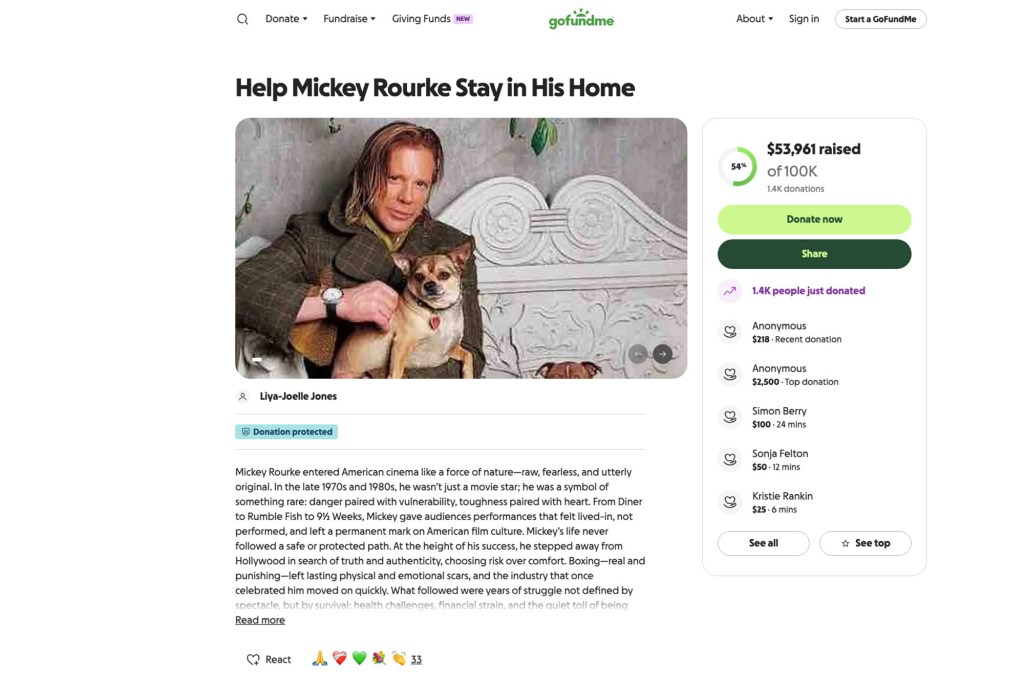Click the organizer person icon next to Liya-Joelle Jones
Screen dimensions: 1024x697
(x=242, y=396)
